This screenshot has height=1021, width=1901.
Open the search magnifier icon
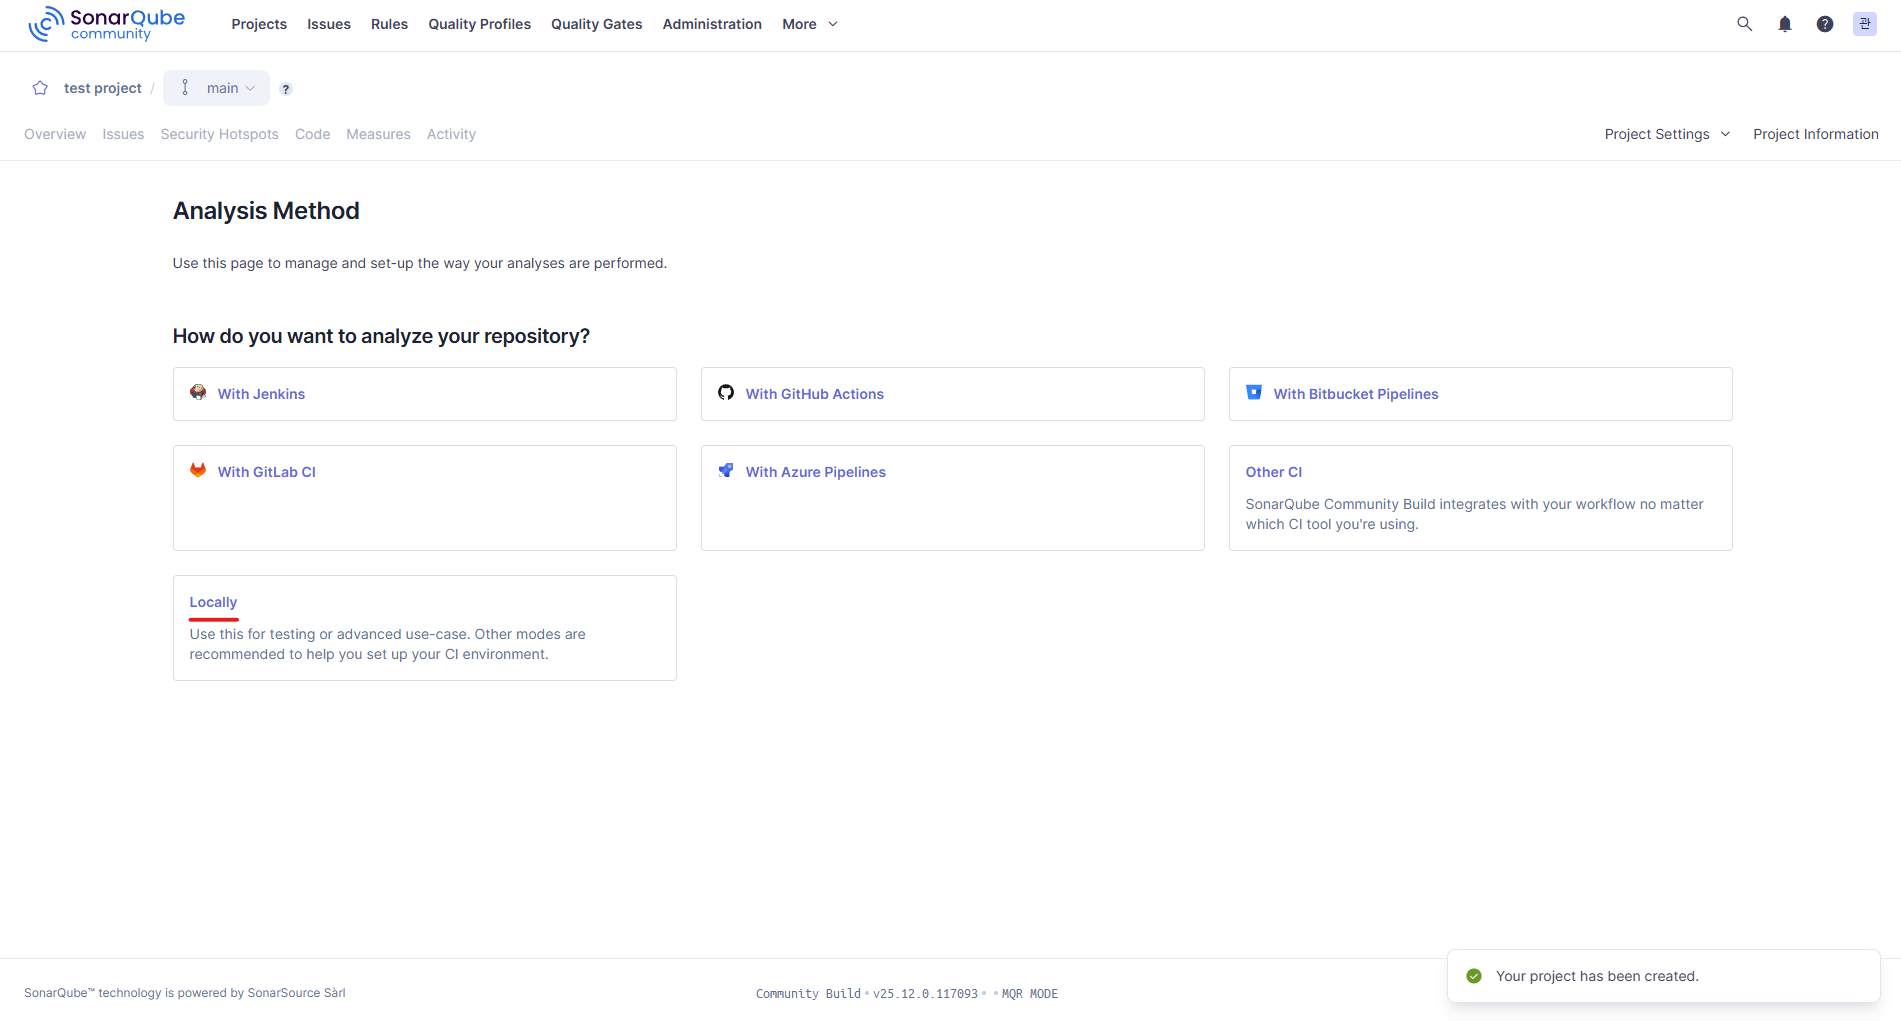click(x=1744, y=24)
